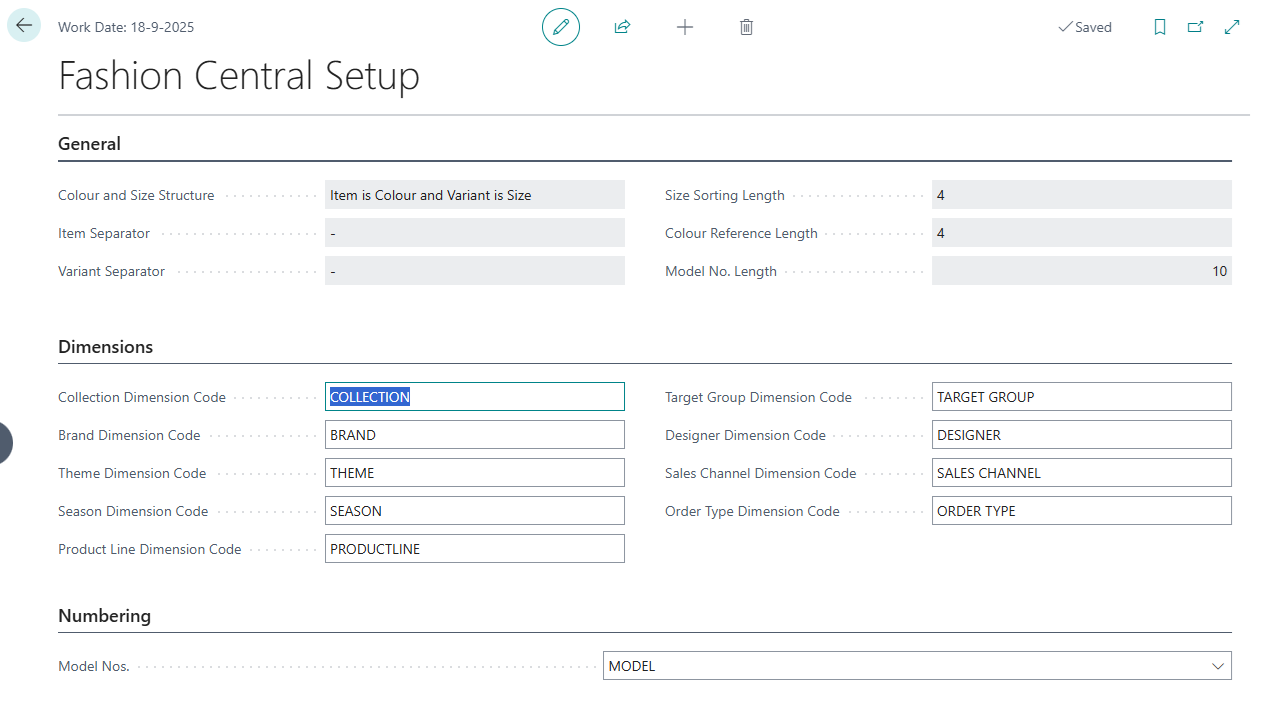
Task: Focus the Product Line Dimension Code field
Action: tap(474, 549)
